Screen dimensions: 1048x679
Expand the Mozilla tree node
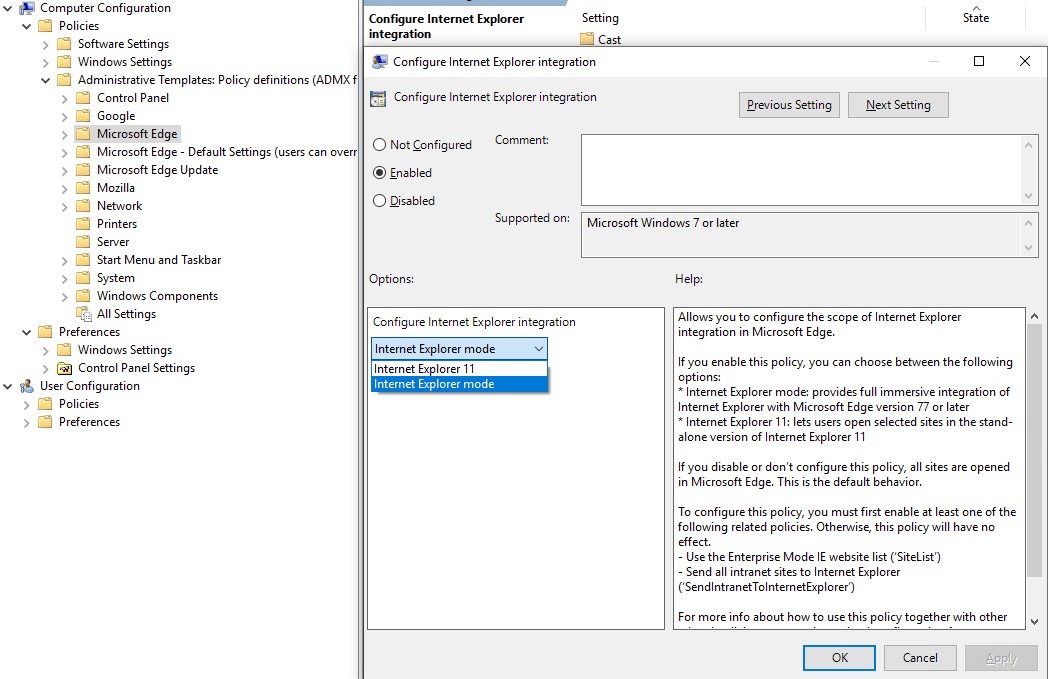tap(64, 189)
